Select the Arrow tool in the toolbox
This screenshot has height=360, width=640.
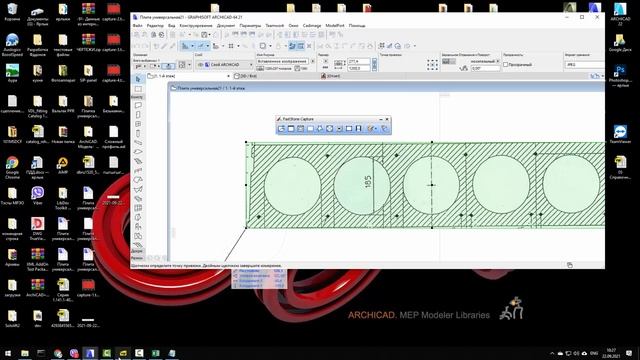click(x=138, y=79)
